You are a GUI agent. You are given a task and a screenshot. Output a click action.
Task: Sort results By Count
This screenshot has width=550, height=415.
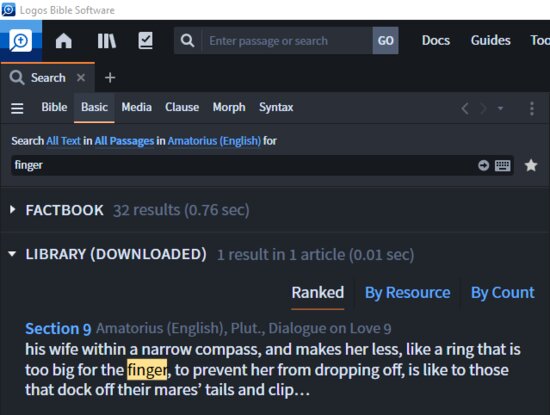point(503,293)
